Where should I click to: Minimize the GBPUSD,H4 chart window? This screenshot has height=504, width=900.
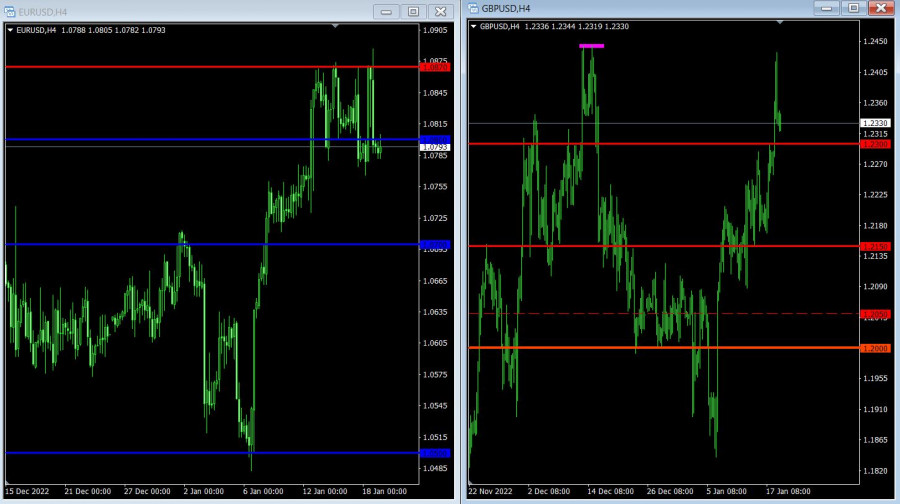pos(827,8)
